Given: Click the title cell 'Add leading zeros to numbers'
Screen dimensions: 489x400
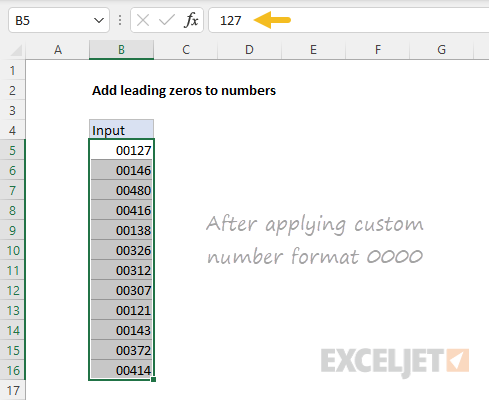Looking at the screenshot, I should [184, 91].
